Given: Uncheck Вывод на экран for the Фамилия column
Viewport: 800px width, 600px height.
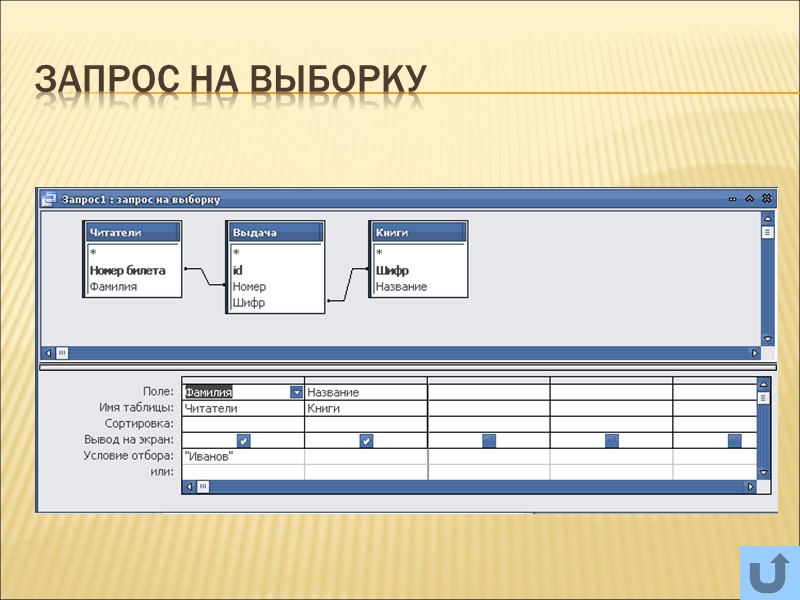Looking at the screenshot, I should click(243, 440).
